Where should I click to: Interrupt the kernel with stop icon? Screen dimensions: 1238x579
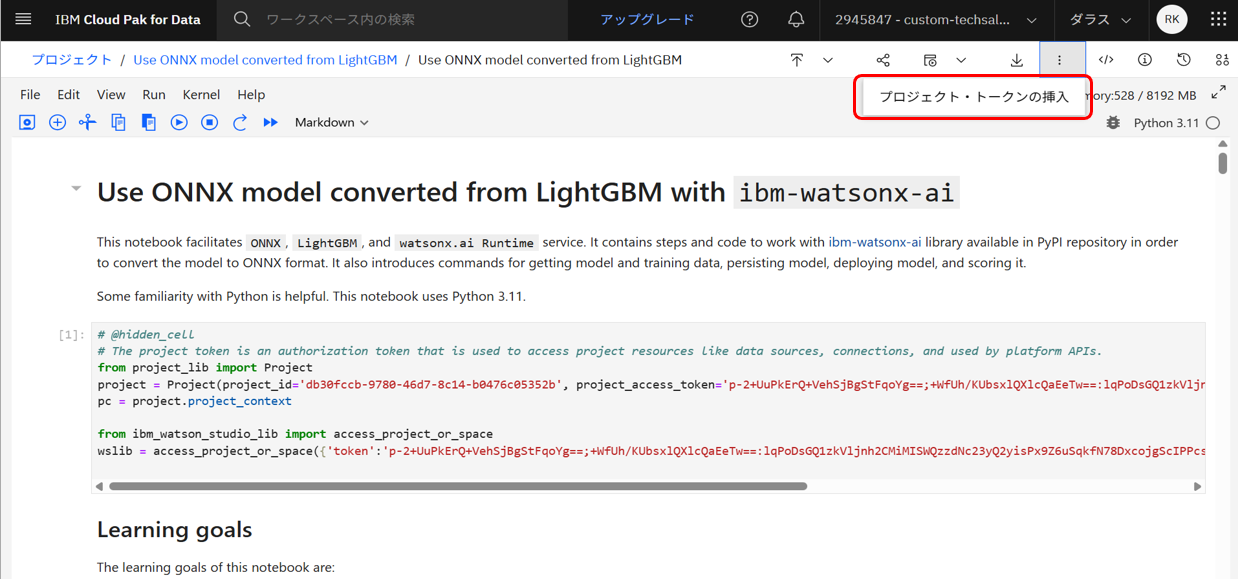pyautogui.click(x=209, y=122)
